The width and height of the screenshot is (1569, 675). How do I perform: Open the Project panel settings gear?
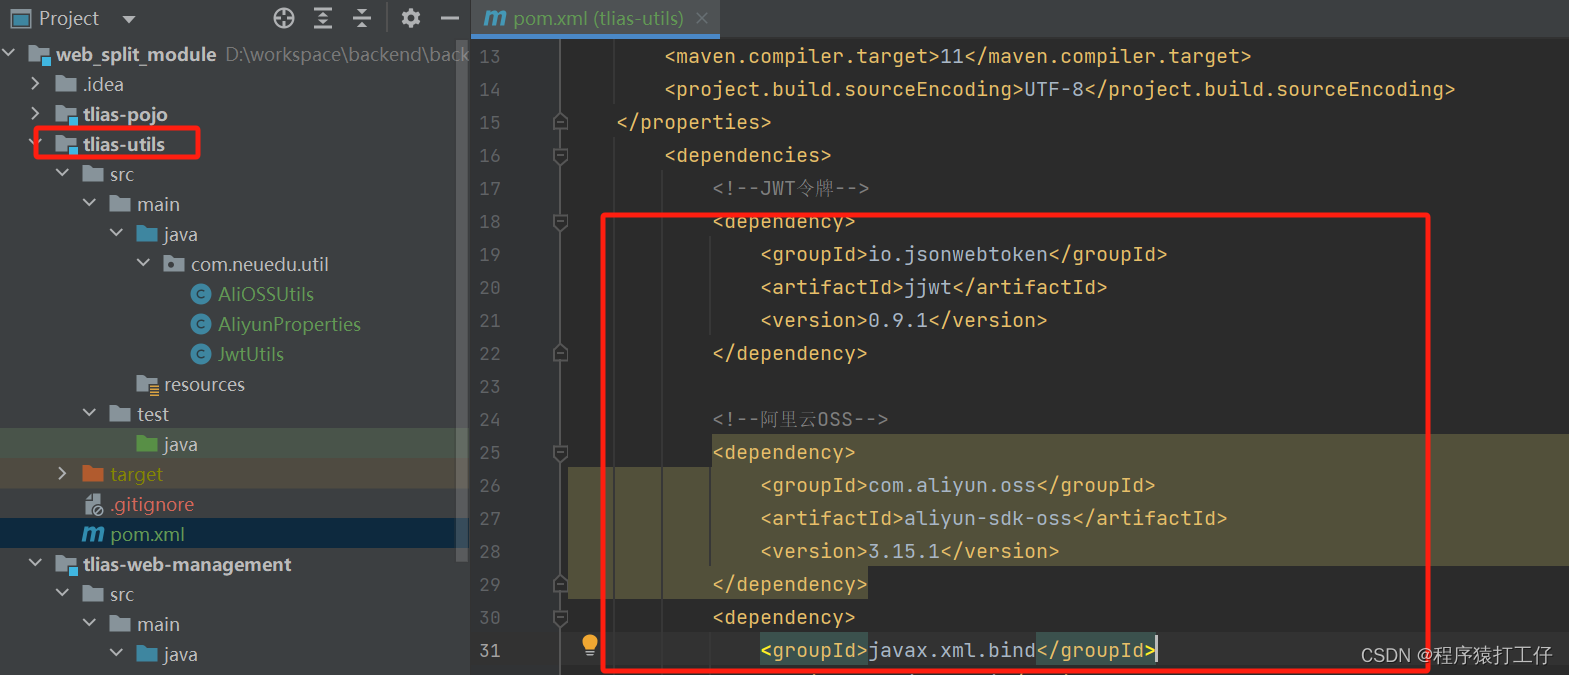coord(411,18)
